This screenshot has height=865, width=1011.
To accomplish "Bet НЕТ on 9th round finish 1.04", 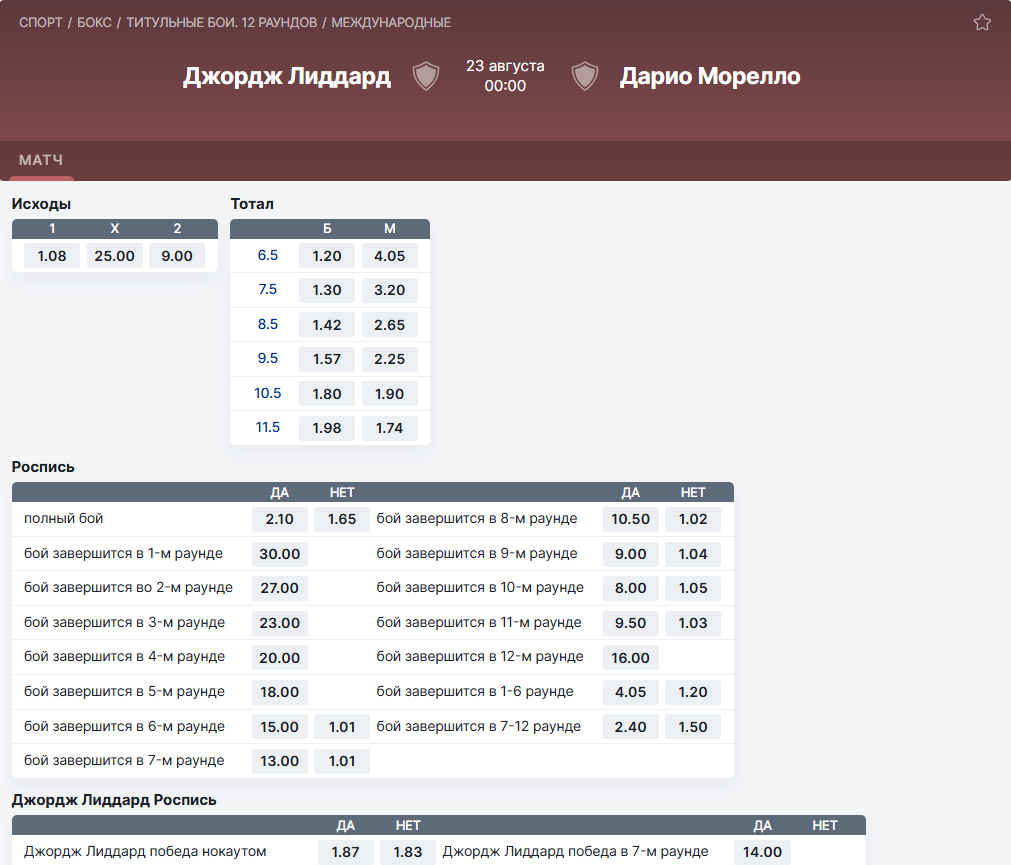I will 693,554.
